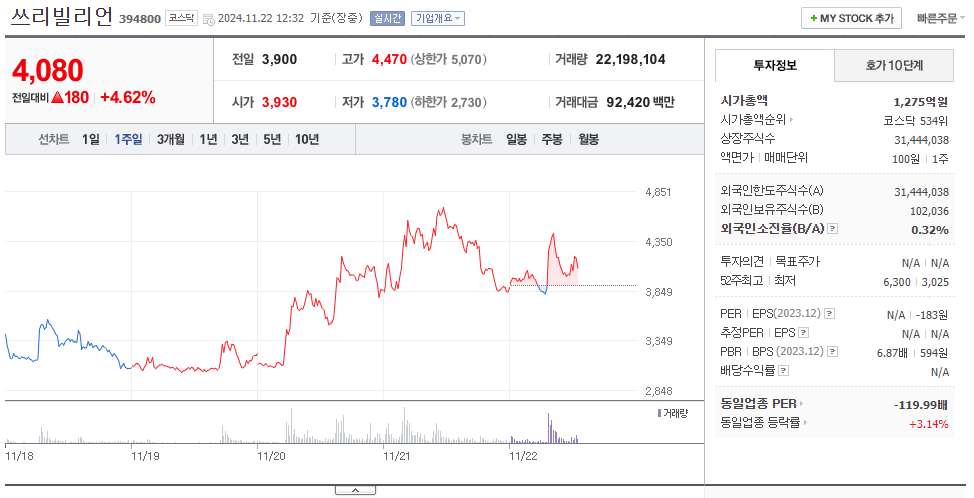Click the 동일업종 등락률 value +3.14%
Viewport: 974px width, 498px height.
point(929,424)
